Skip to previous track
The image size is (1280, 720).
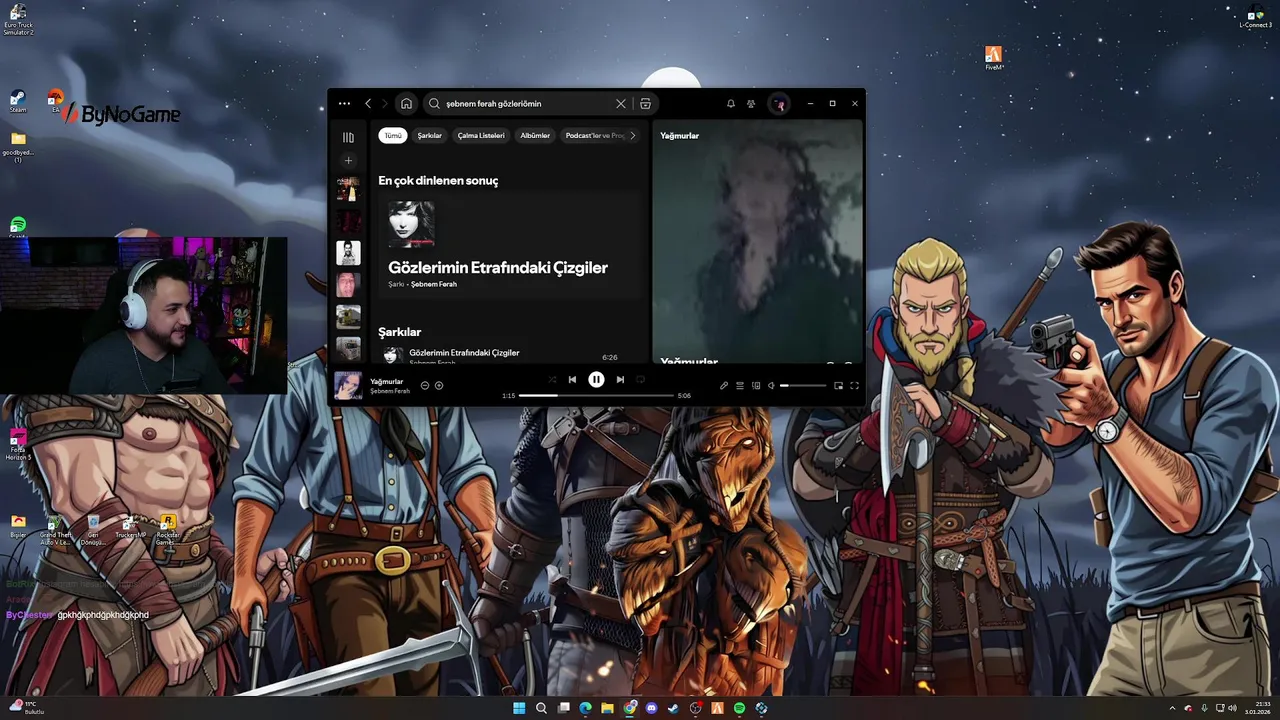click(x=572, y=379)
